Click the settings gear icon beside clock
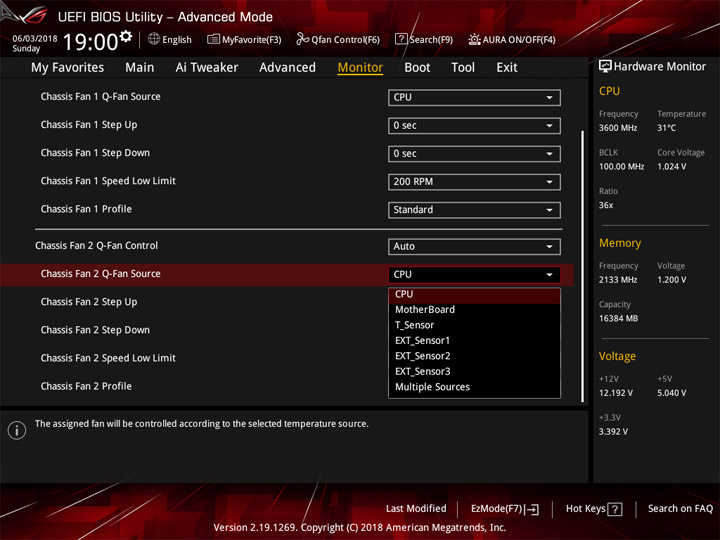Screen dimensions: 720x540 [x=126, y=36]
